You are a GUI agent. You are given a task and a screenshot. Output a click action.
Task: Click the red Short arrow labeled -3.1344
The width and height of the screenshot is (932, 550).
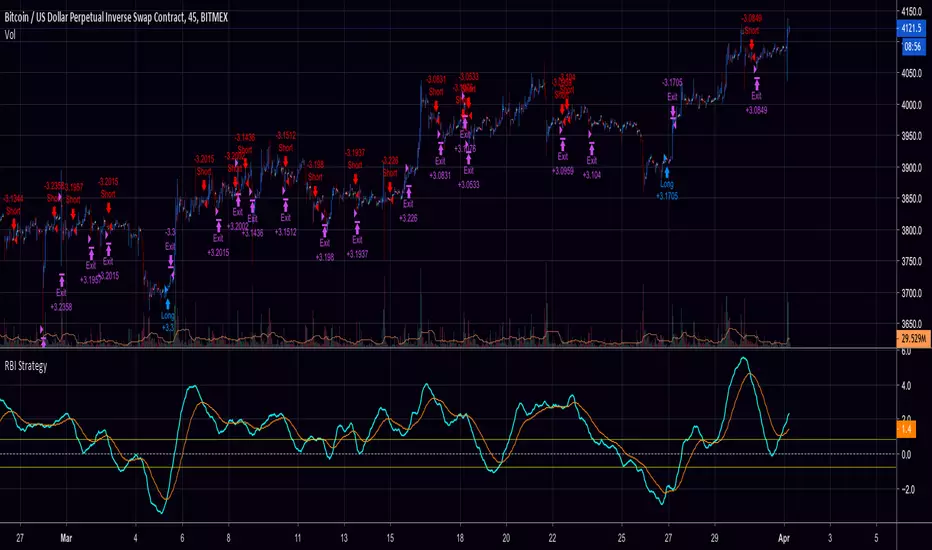pos(13,225)
